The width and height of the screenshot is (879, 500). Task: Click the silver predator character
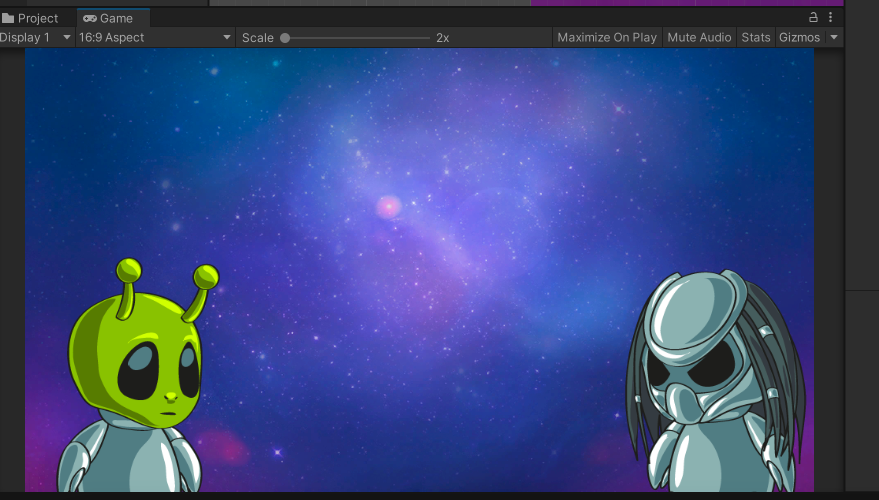click(x=716, y=381)
